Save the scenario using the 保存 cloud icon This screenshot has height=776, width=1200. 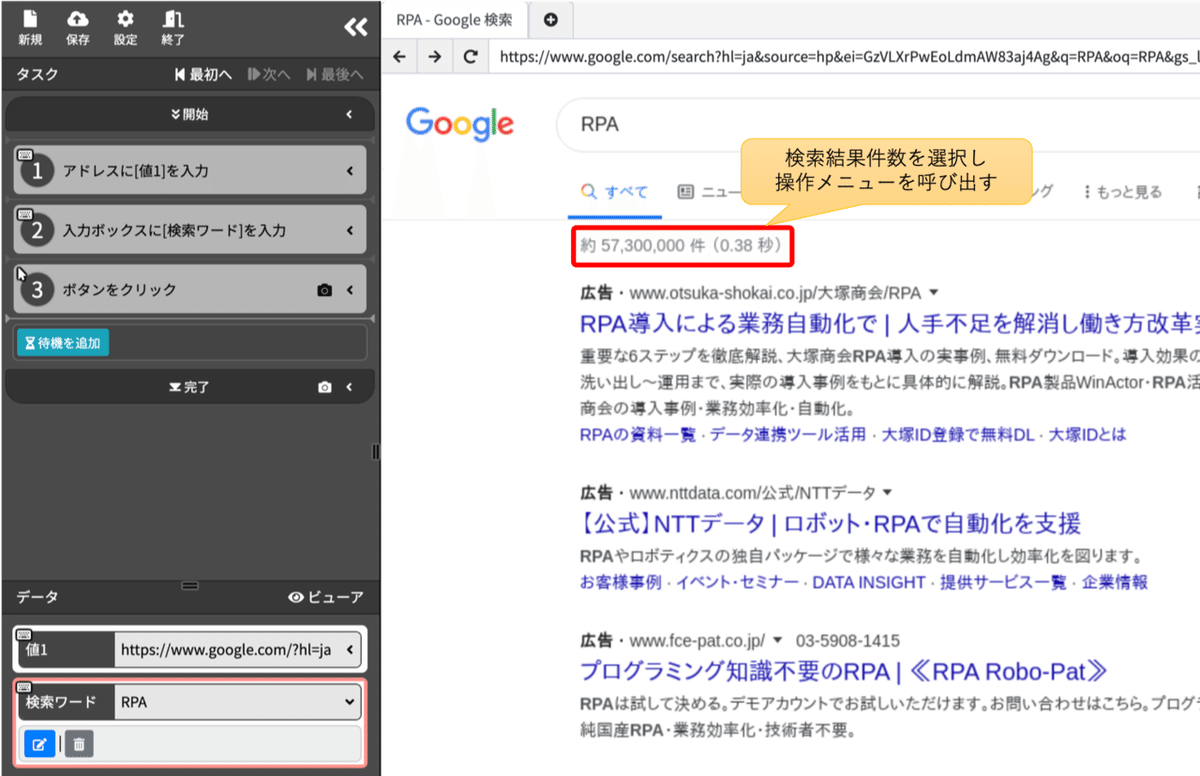(x=78, y=25)
